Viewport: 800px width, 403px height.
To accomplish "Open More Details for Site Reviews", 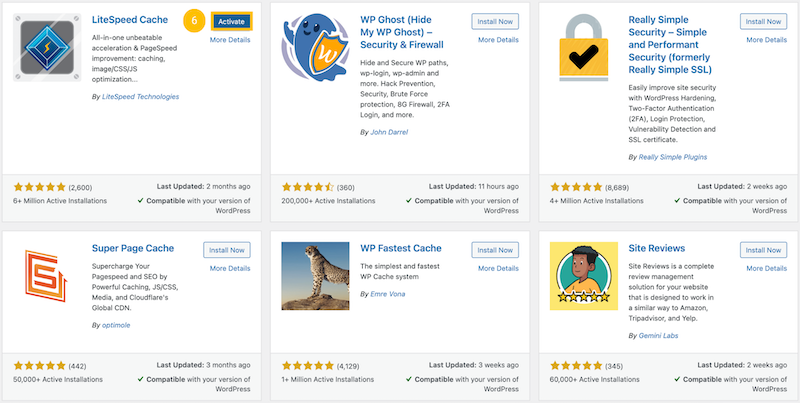I will tap(763, 268).
